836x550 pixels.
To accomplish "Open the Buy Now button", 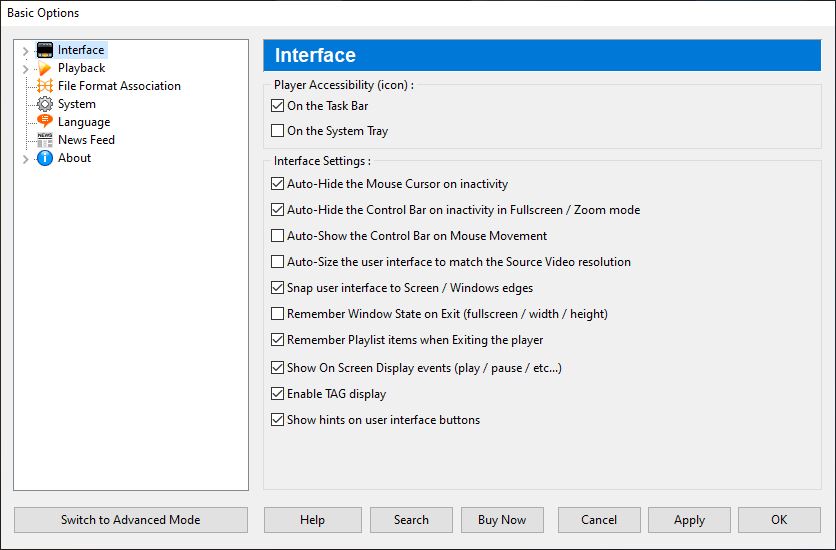I will (502, 520).
